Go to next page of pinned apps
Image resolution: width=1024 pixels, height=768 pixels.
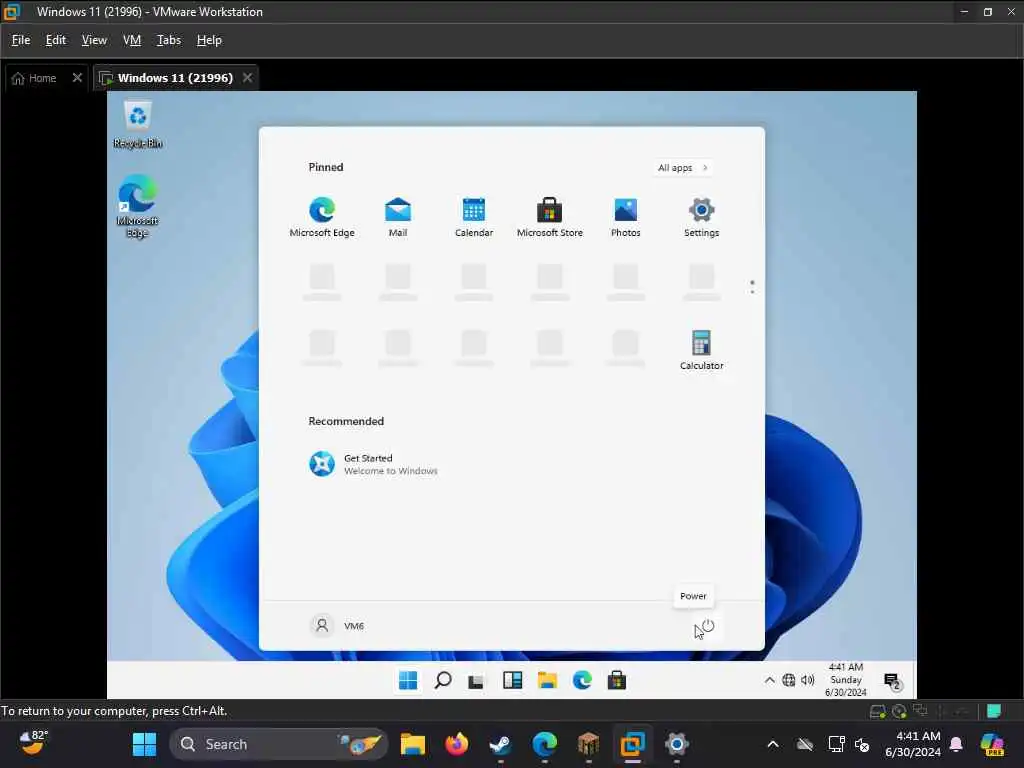752,291
